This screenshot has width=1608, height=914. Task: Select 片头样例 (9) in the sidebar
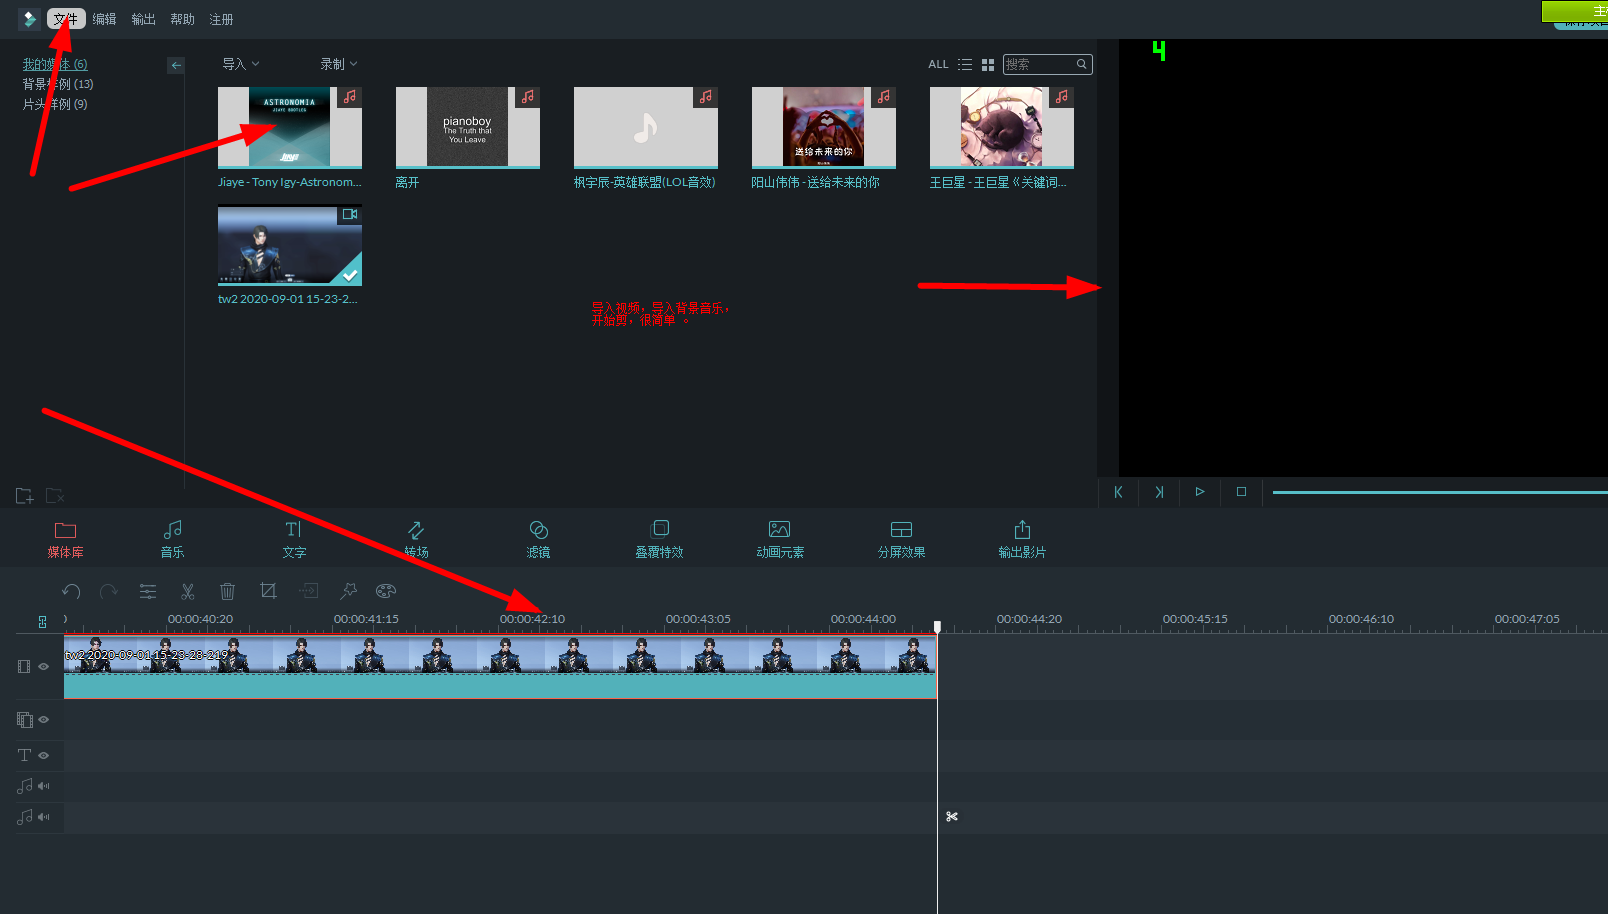(55, 104)
